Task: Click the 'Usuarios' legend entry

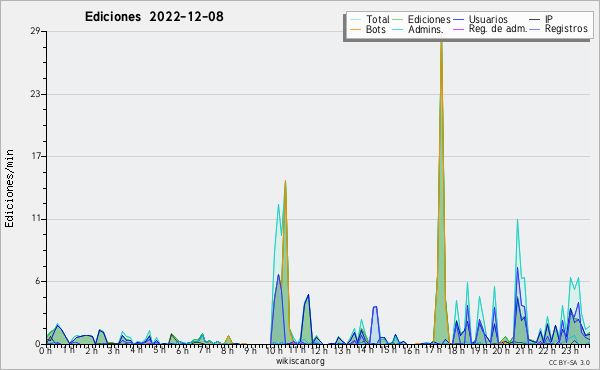Action: [x=488, y=19]
